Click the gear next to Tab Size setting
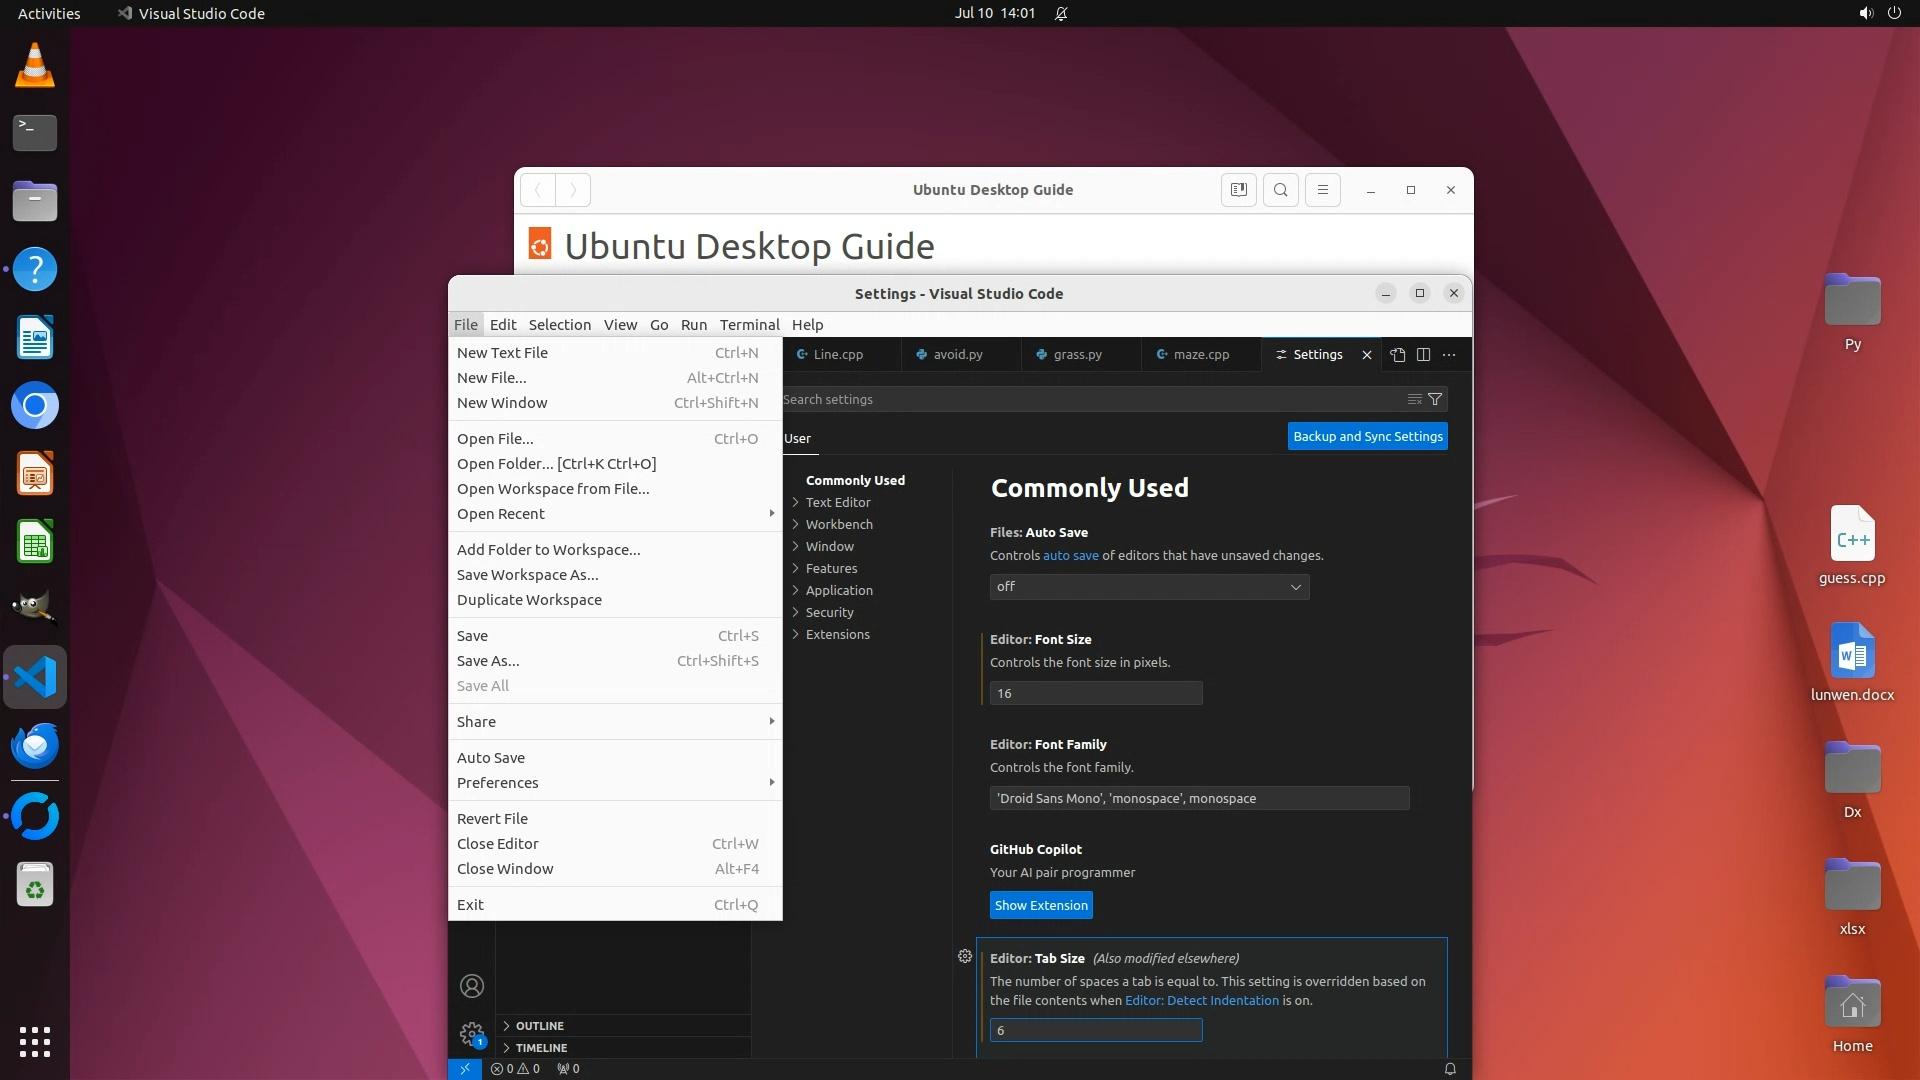The width and height of the screenshot is (1920, 1080). pos(964,957)
